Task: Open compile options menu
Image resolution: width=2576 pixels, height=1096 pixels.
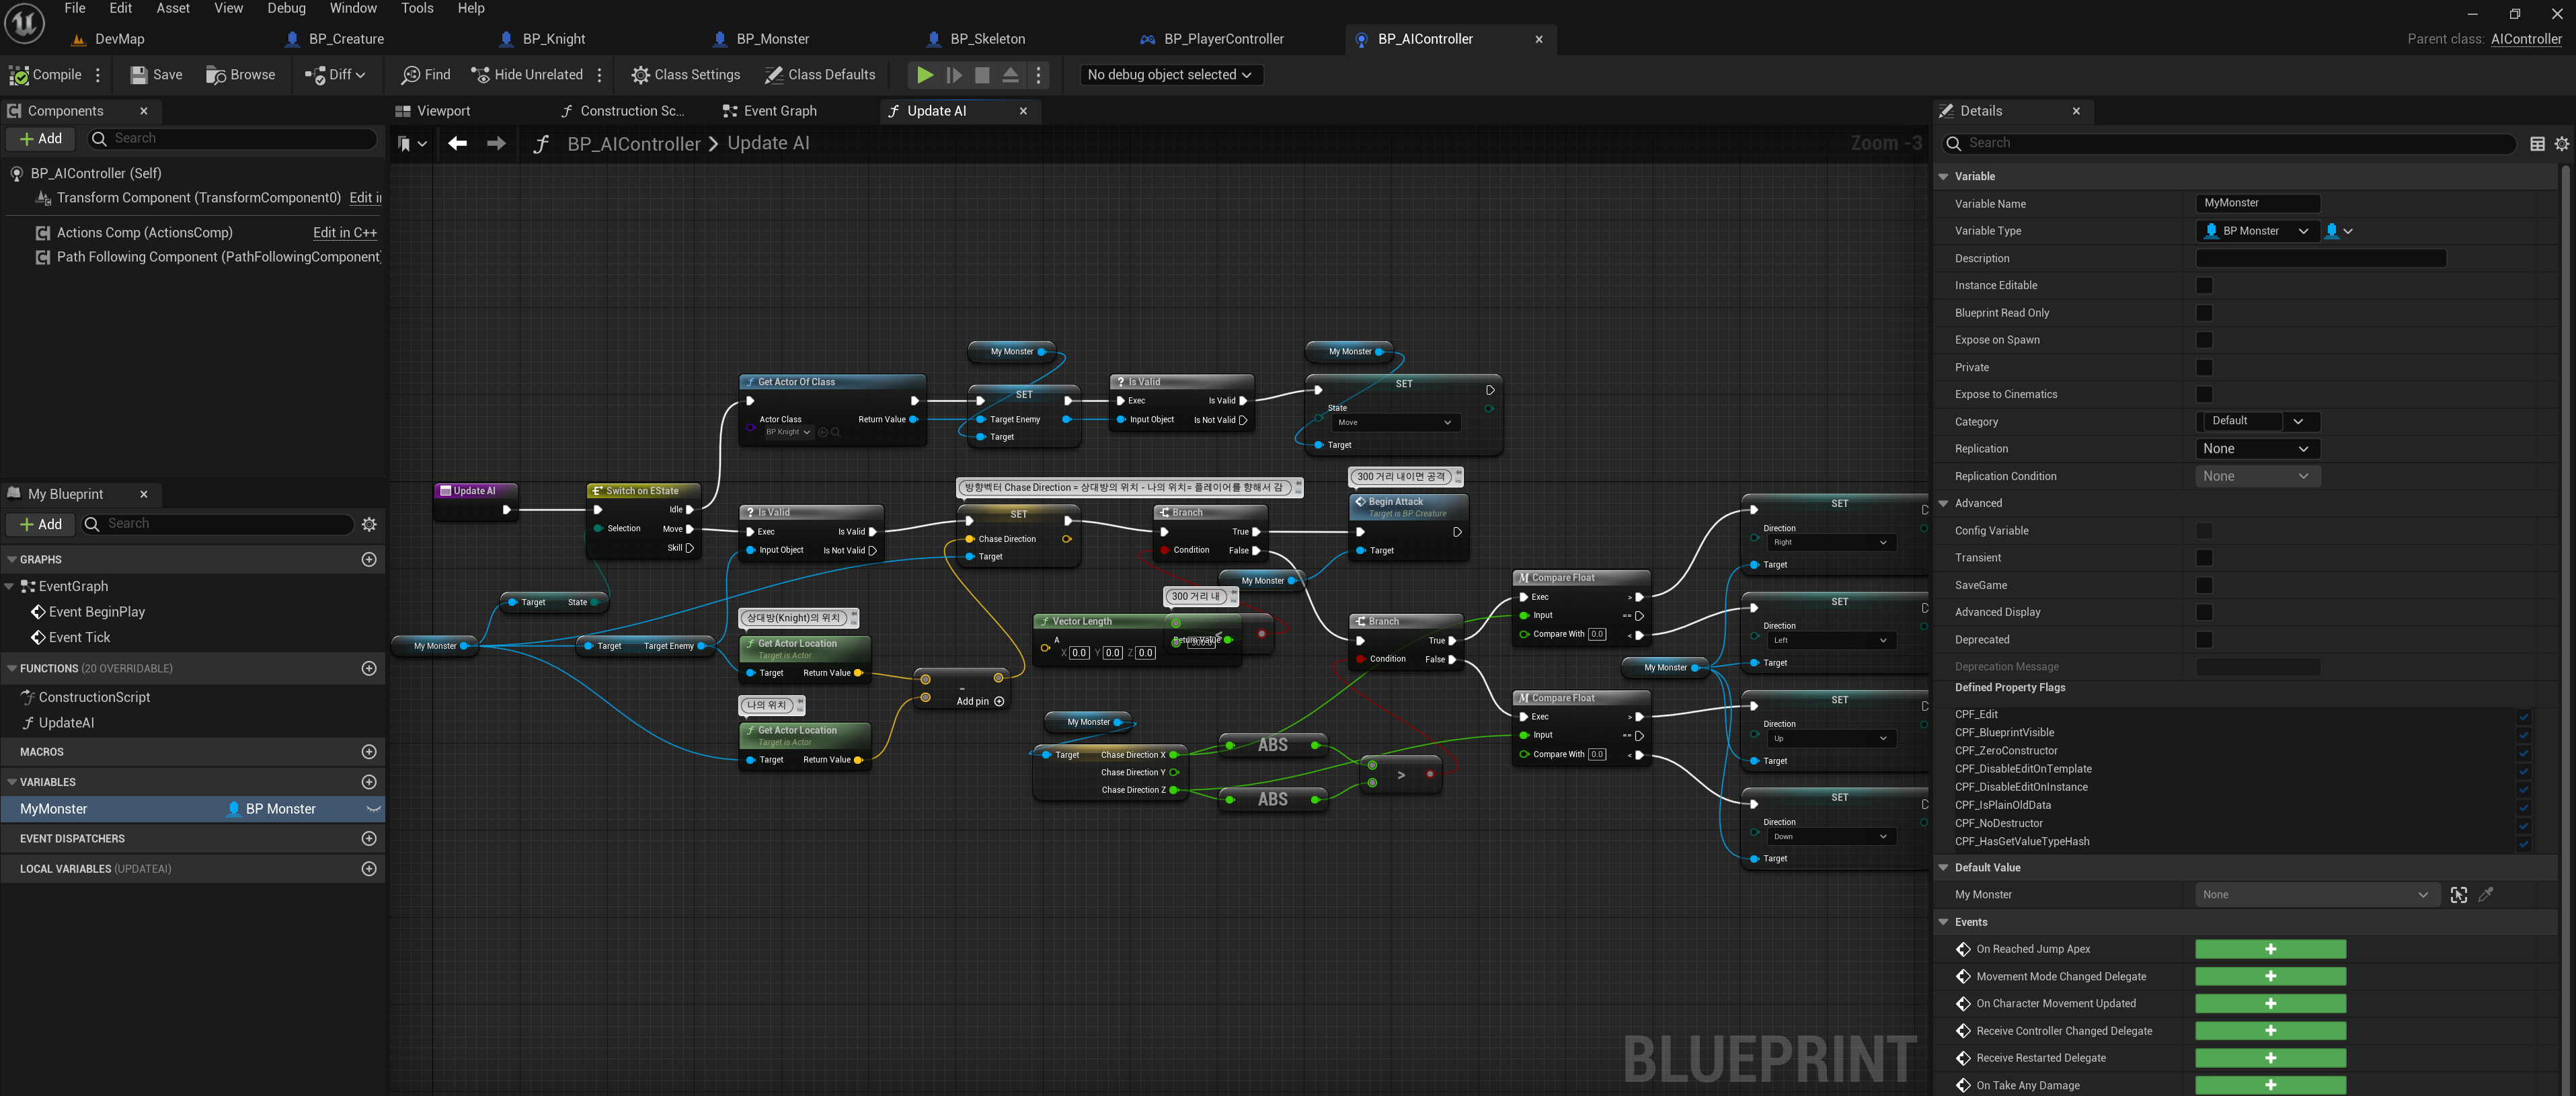Action: click(x=98, y=75)
